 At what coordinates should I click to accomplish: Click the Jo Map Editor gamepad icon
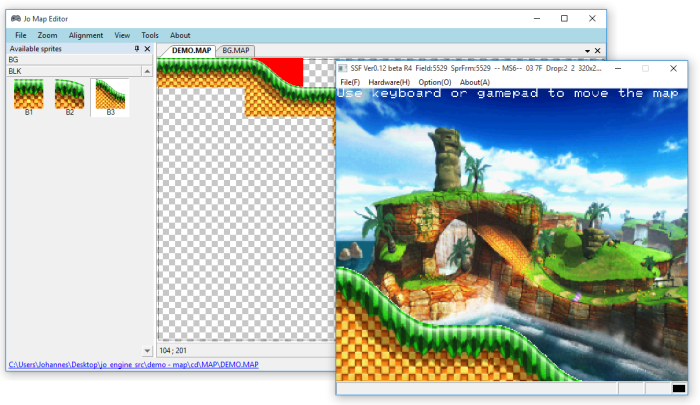(x=16, y=18)
